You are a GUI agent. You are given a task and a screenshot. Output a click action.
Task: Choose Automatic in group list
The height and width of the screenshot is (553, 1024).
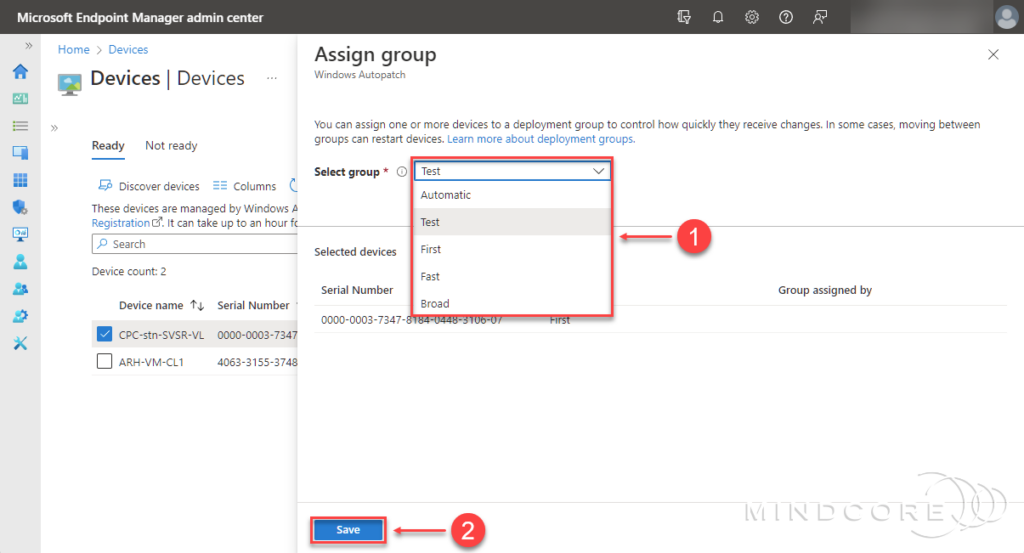point(513,195)
